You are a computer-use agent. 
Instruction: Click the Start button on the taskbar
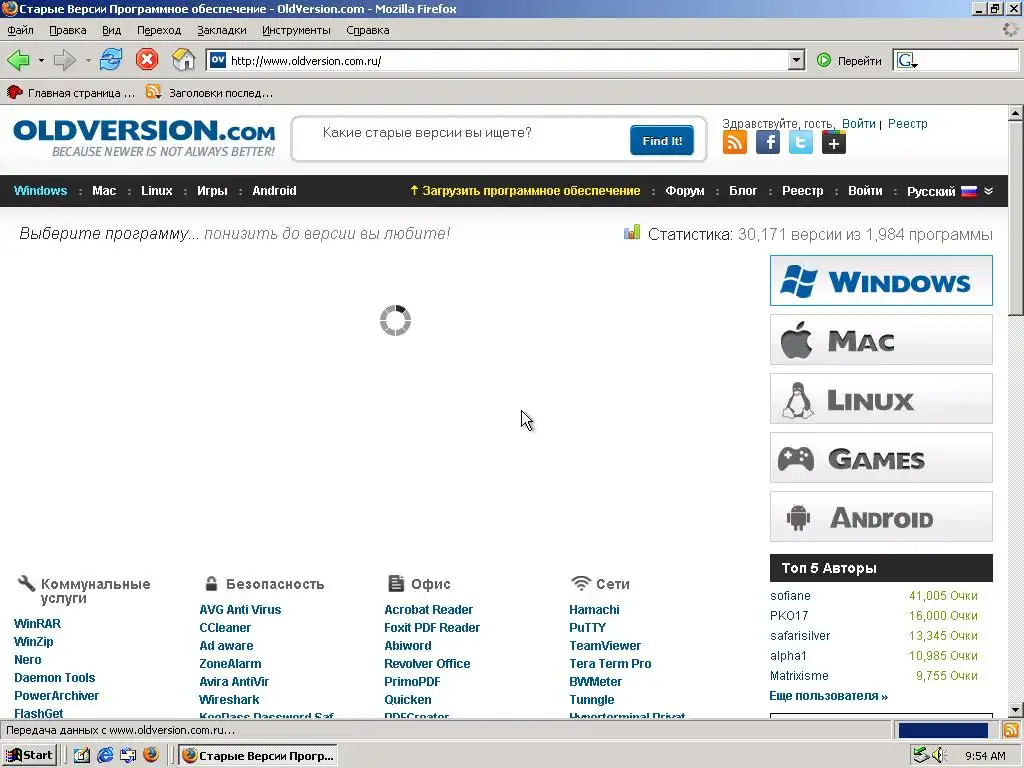pos(29,756)
